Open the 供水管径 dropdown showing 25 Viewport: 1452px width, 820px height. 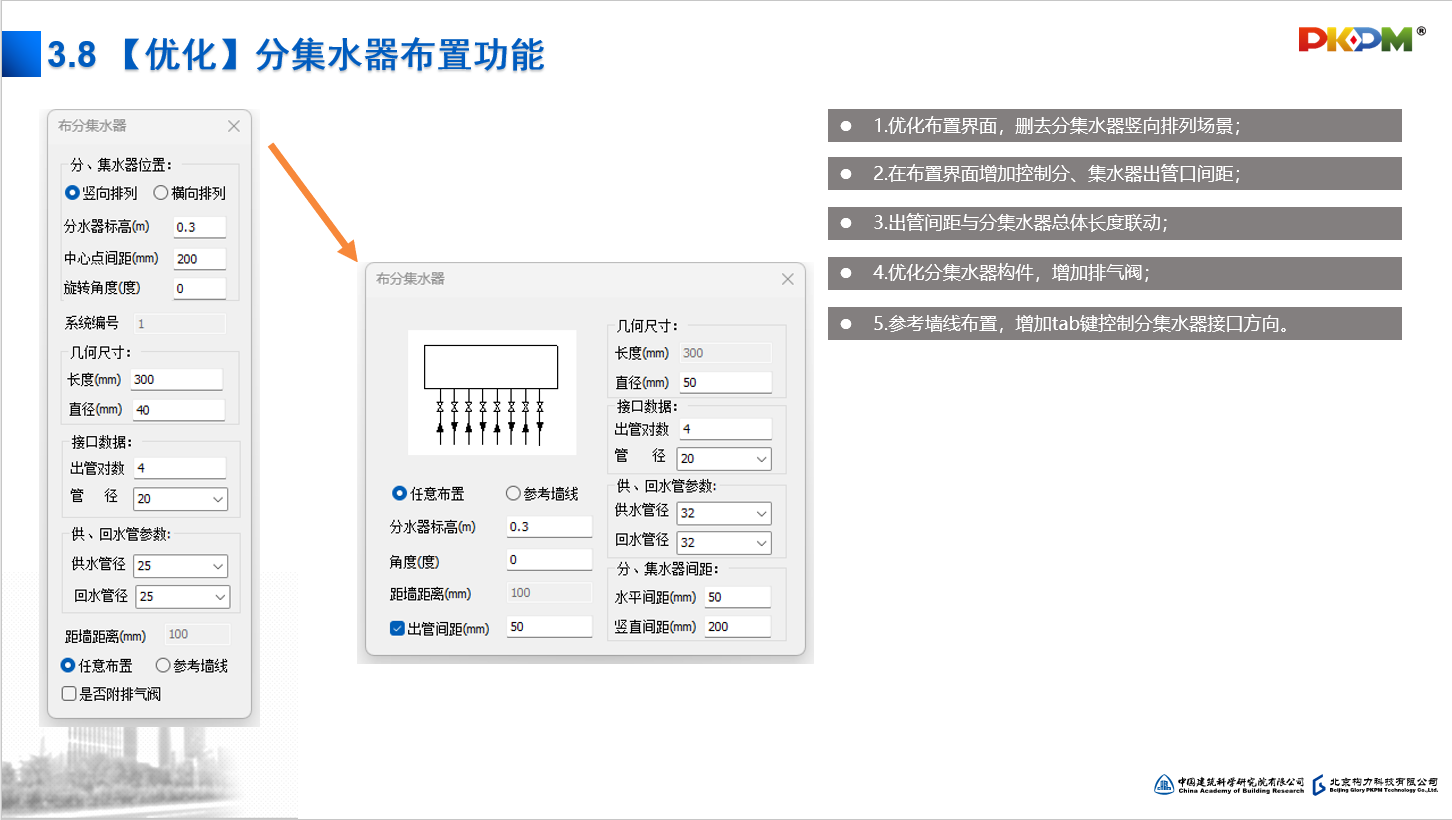181,566
